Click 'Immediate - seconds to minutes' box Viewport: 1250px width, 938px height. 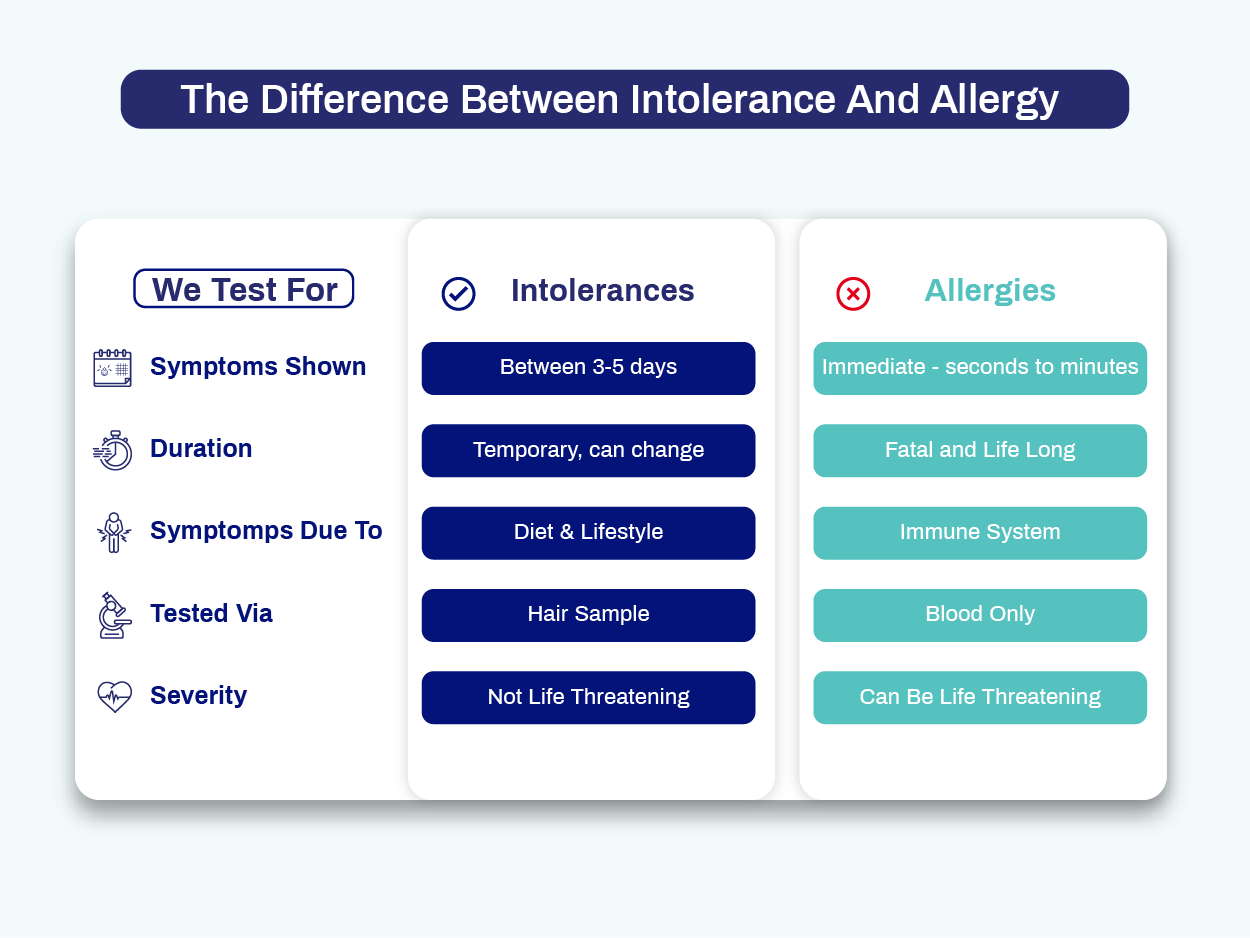[x=980, y=368]
